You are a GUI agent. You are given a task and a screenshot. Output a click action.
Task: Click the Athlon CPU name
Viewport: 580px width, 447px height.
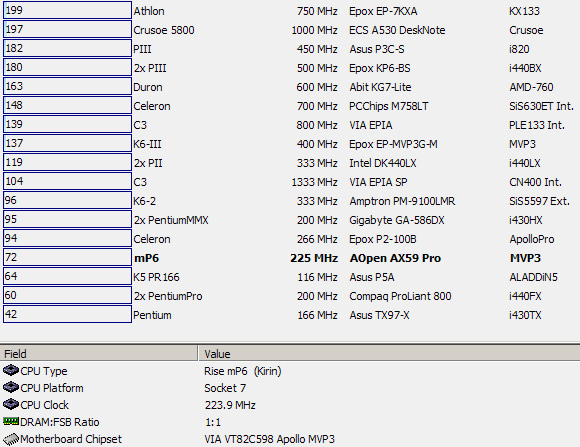click(149, 11)
